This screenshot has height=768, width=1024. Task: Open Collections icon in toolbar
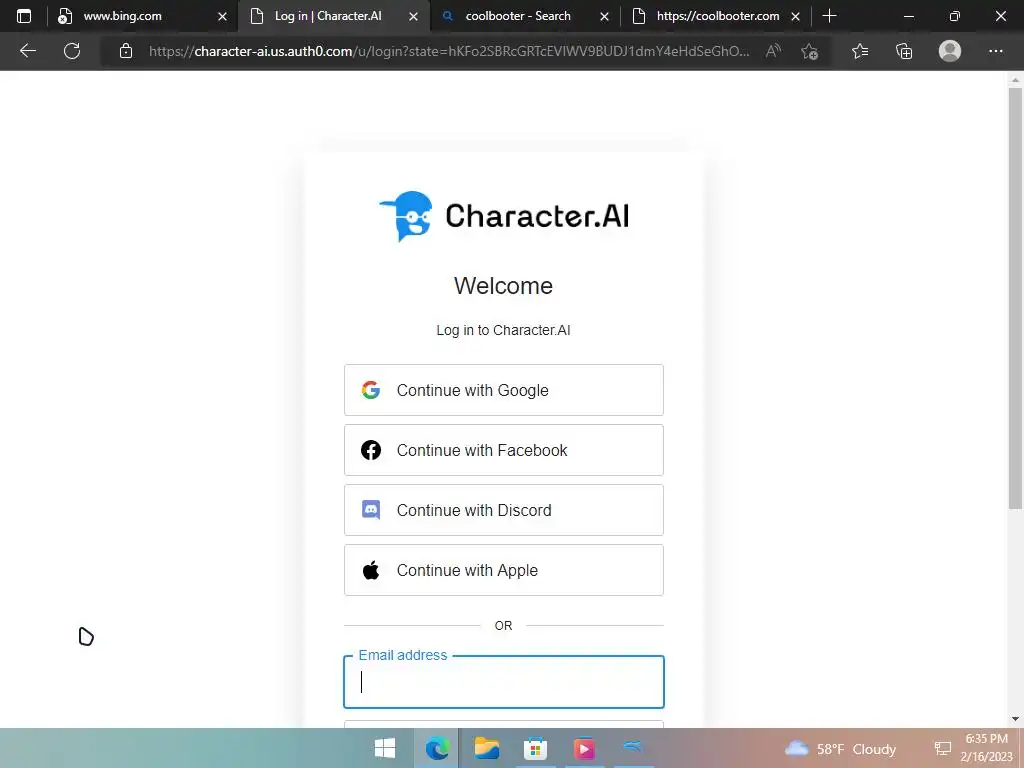tap(904, 51)
